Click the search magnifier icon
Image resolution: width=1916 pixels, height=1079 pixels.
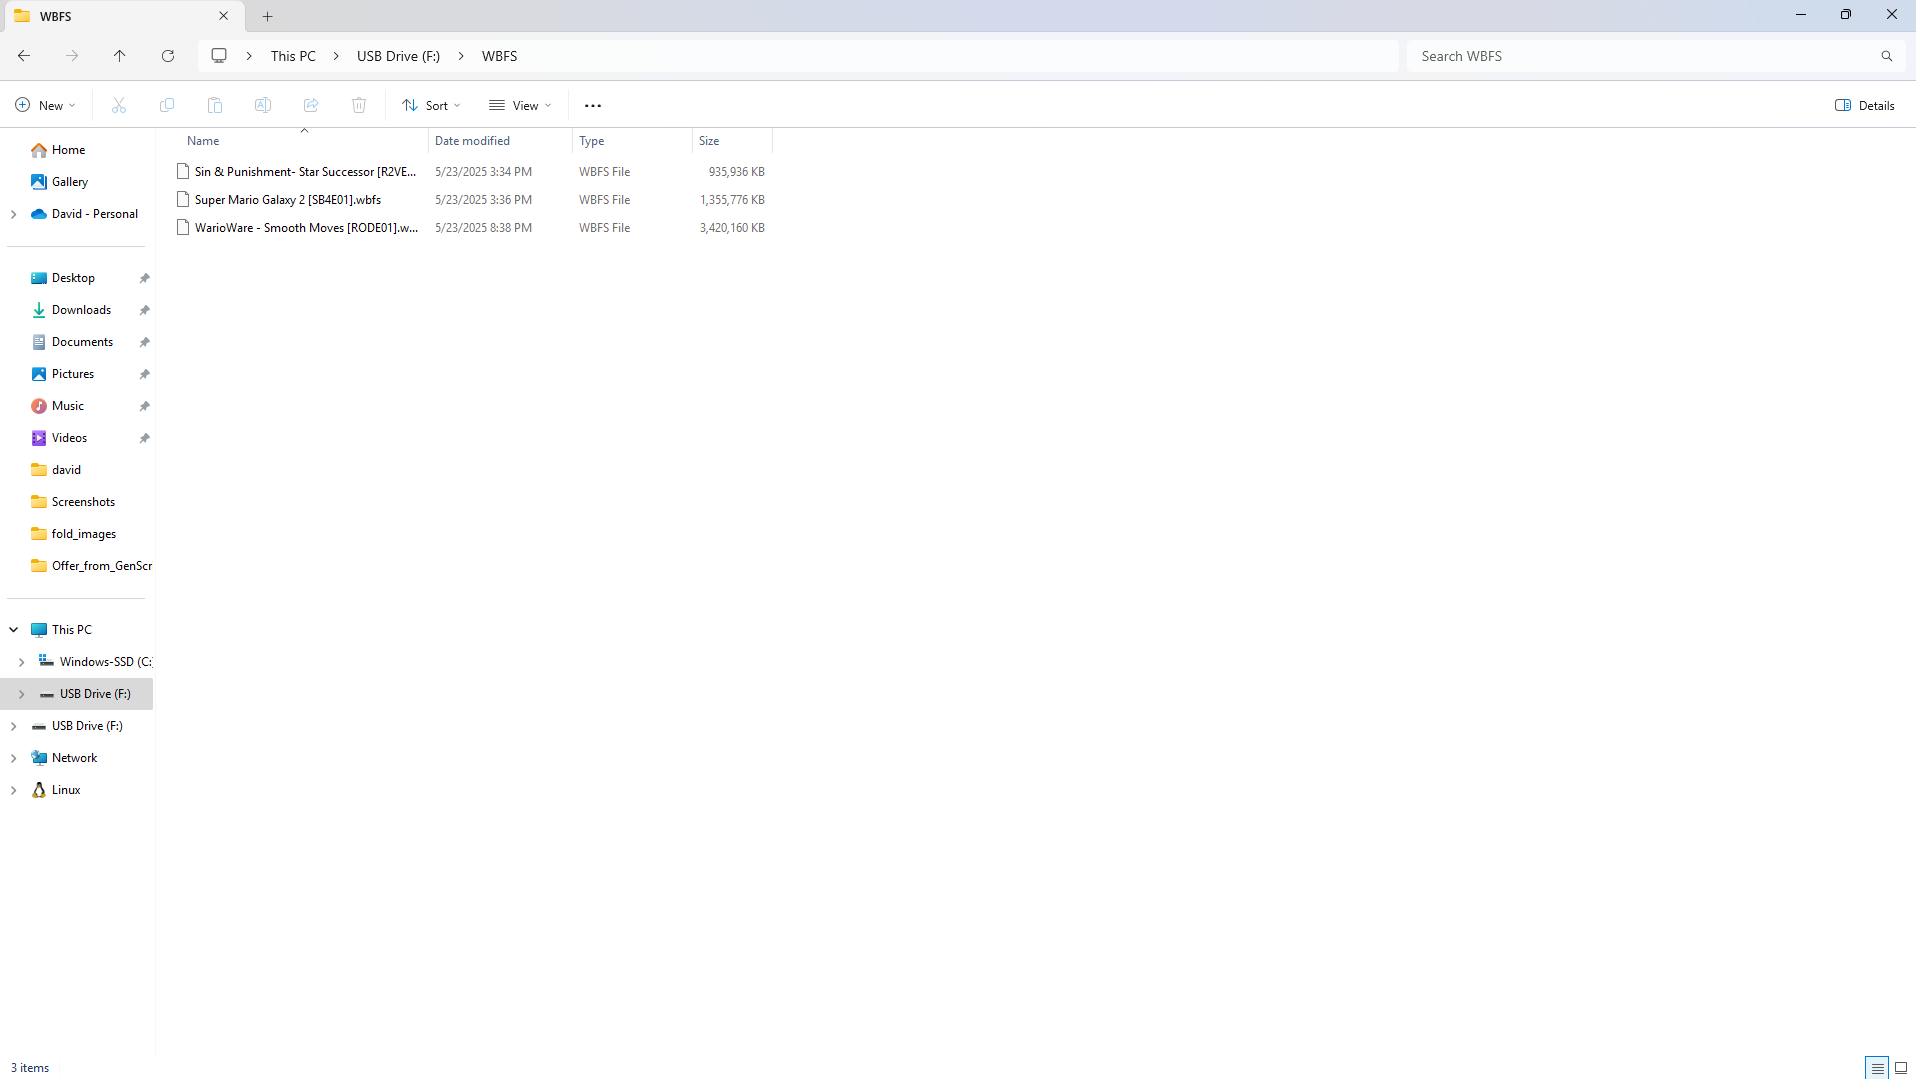point(1887,56)
